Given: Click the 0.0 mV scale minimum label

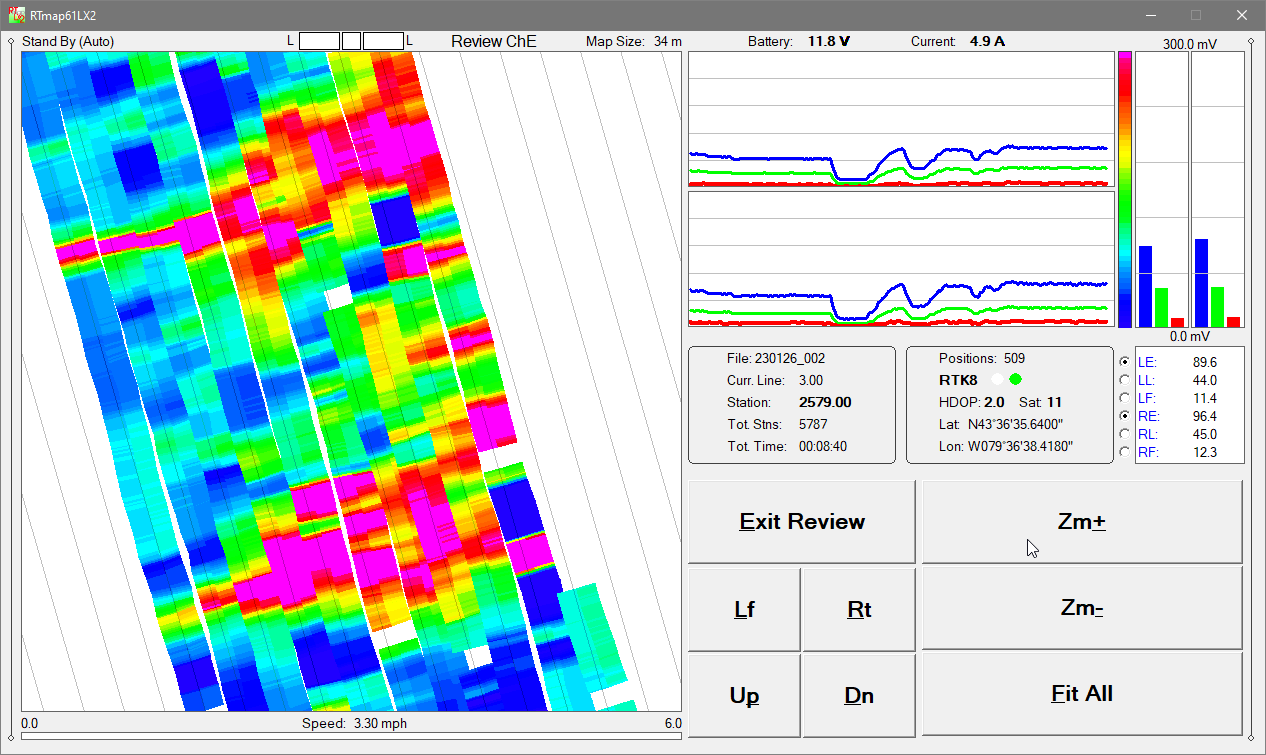Looking at the screenshot, I should click(x=1190, y=336).
